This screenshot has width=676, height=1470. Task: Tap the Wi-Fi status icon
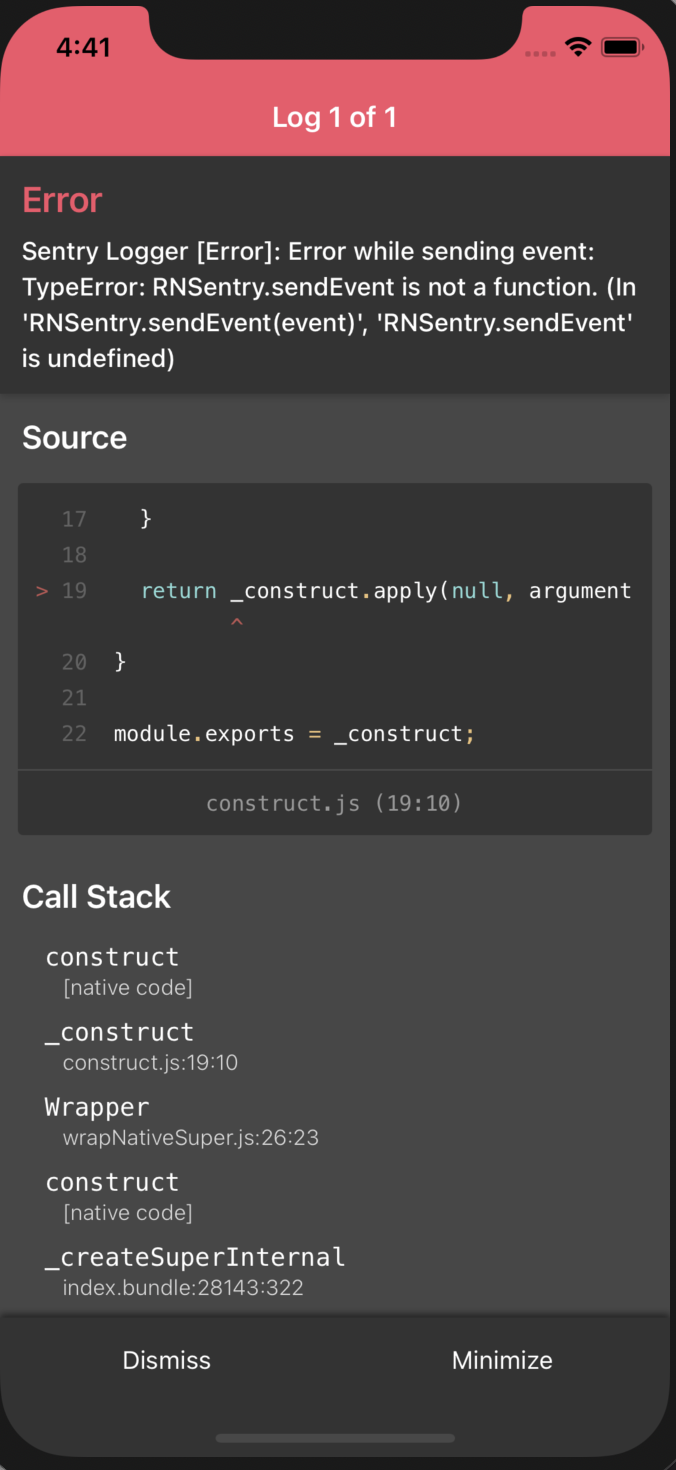click(x=578, y=46)
